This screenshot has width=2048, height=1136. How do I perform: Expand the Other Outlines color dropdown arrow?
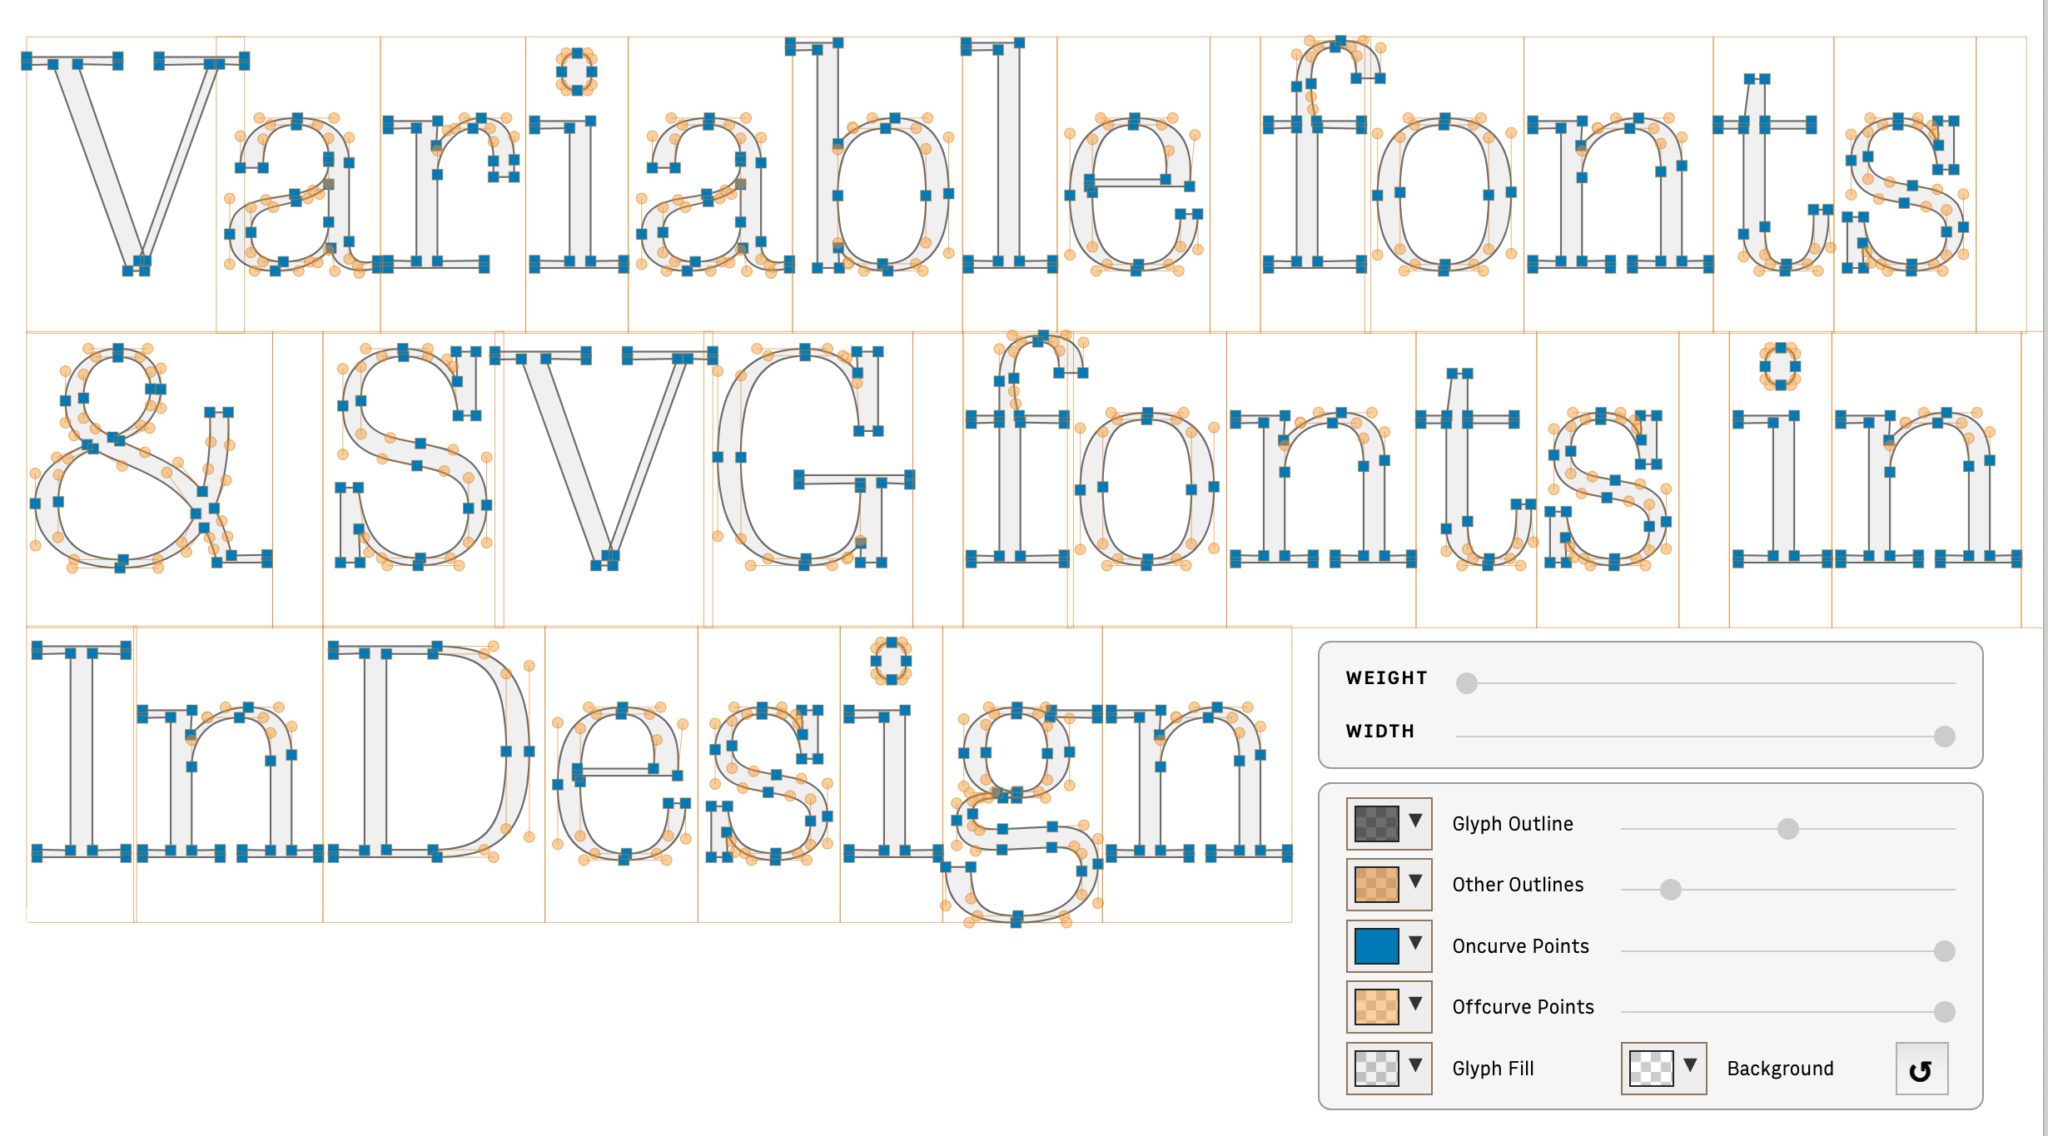(1416, 884)
